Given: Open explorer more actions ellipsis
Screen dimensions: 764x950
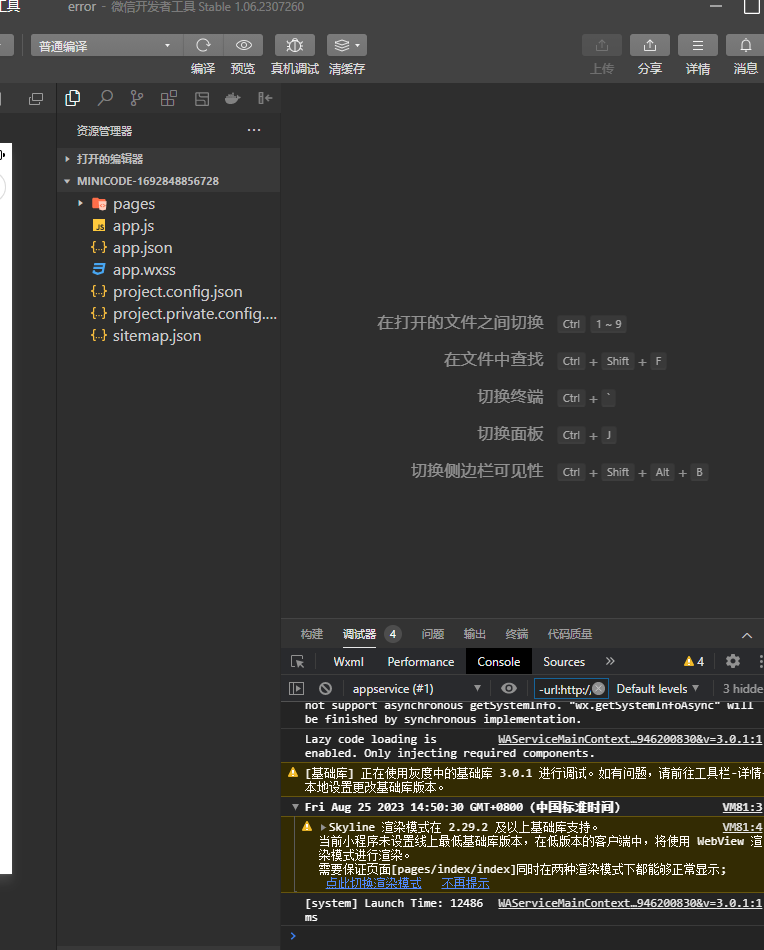Looking at the screenshot, I should [x=254, y=130].
